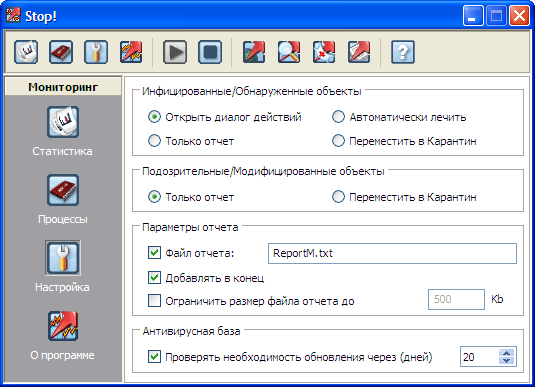
Task: Click the toolbar Processes chip icon
Action: pyautogui.click(x=61, y=52)
